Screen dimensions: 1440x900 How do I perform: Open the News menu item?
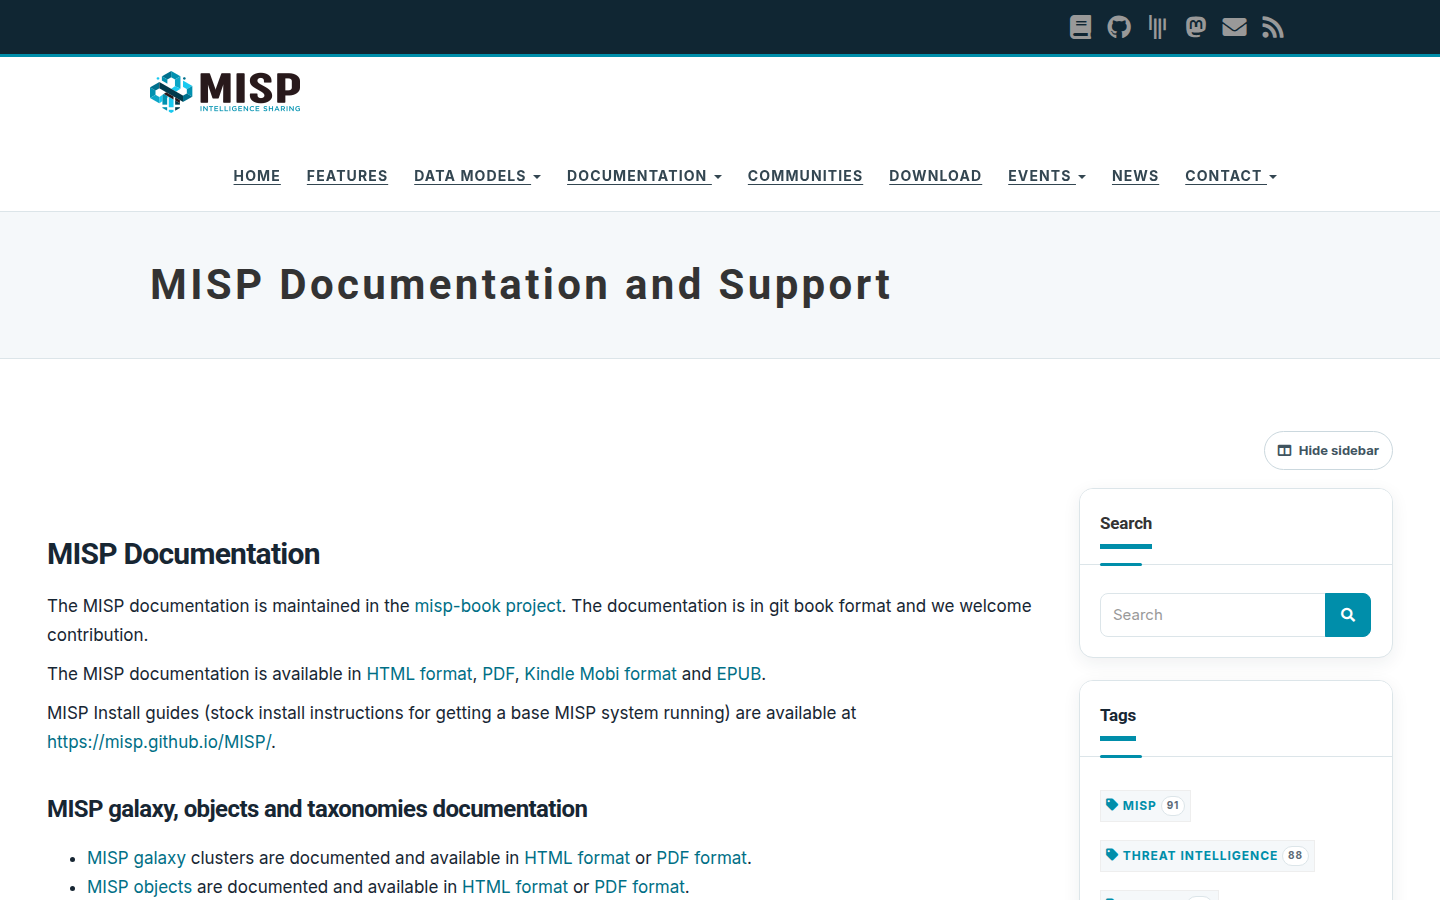coord(1135,176)
